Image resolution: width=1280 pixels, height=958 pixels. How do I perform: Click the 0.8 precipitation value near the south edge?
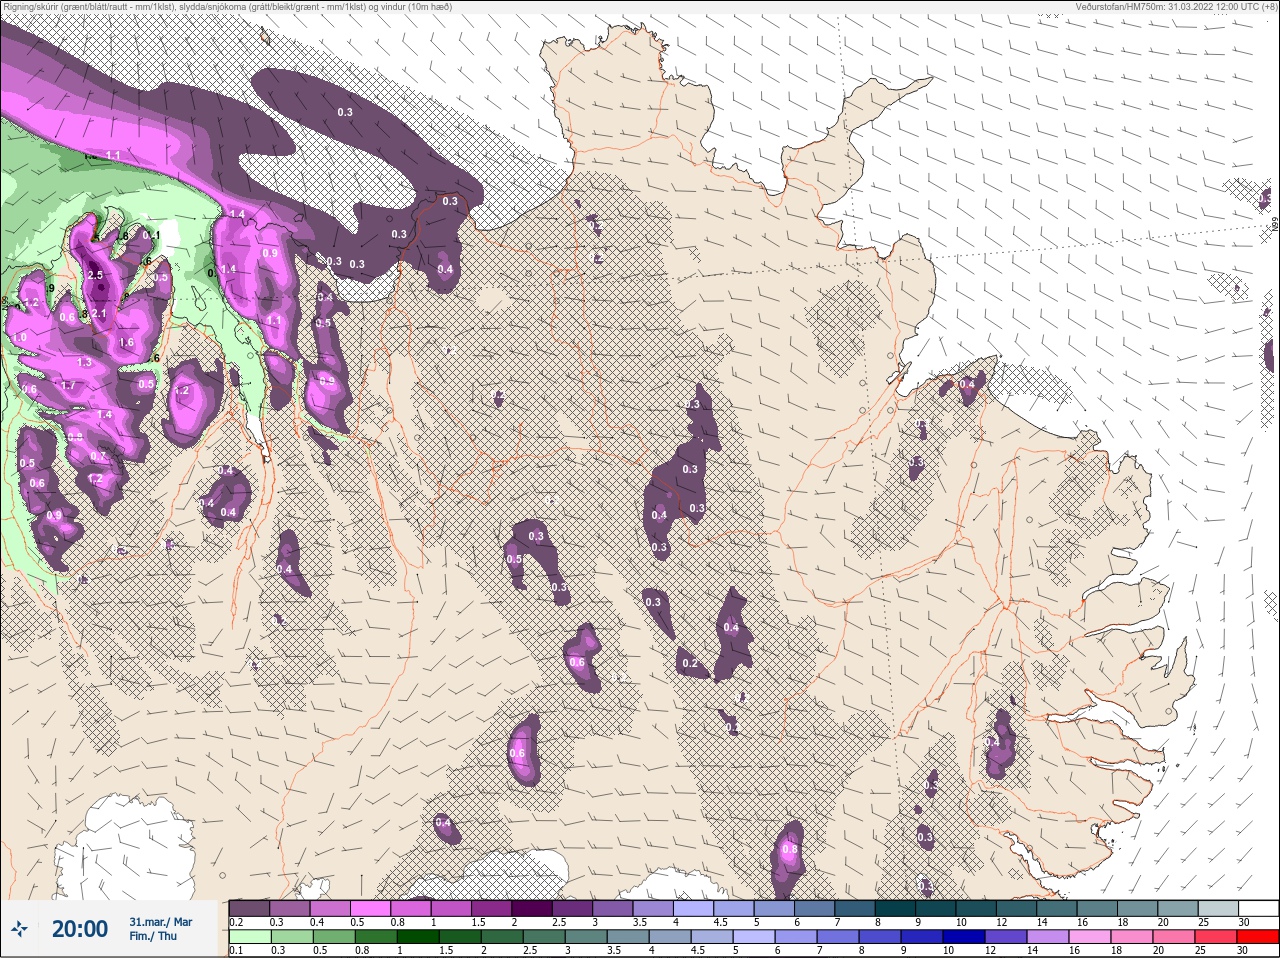coord(789,850)
